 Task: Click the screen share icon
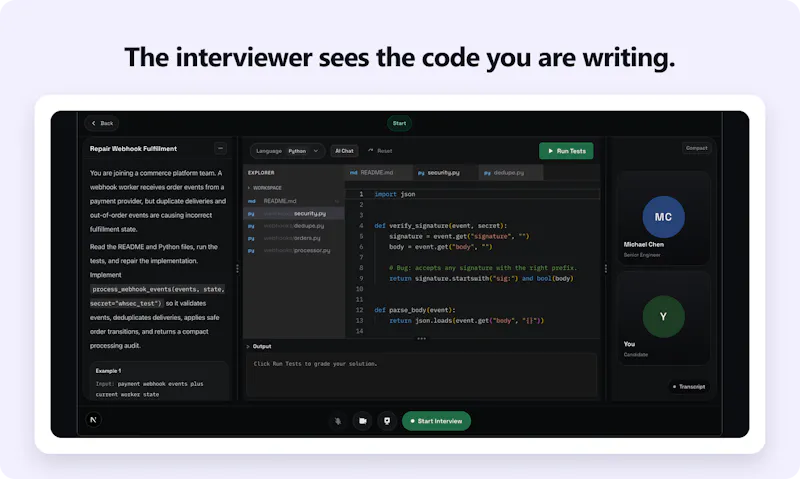pyautogui.click(x=387, y=421)
